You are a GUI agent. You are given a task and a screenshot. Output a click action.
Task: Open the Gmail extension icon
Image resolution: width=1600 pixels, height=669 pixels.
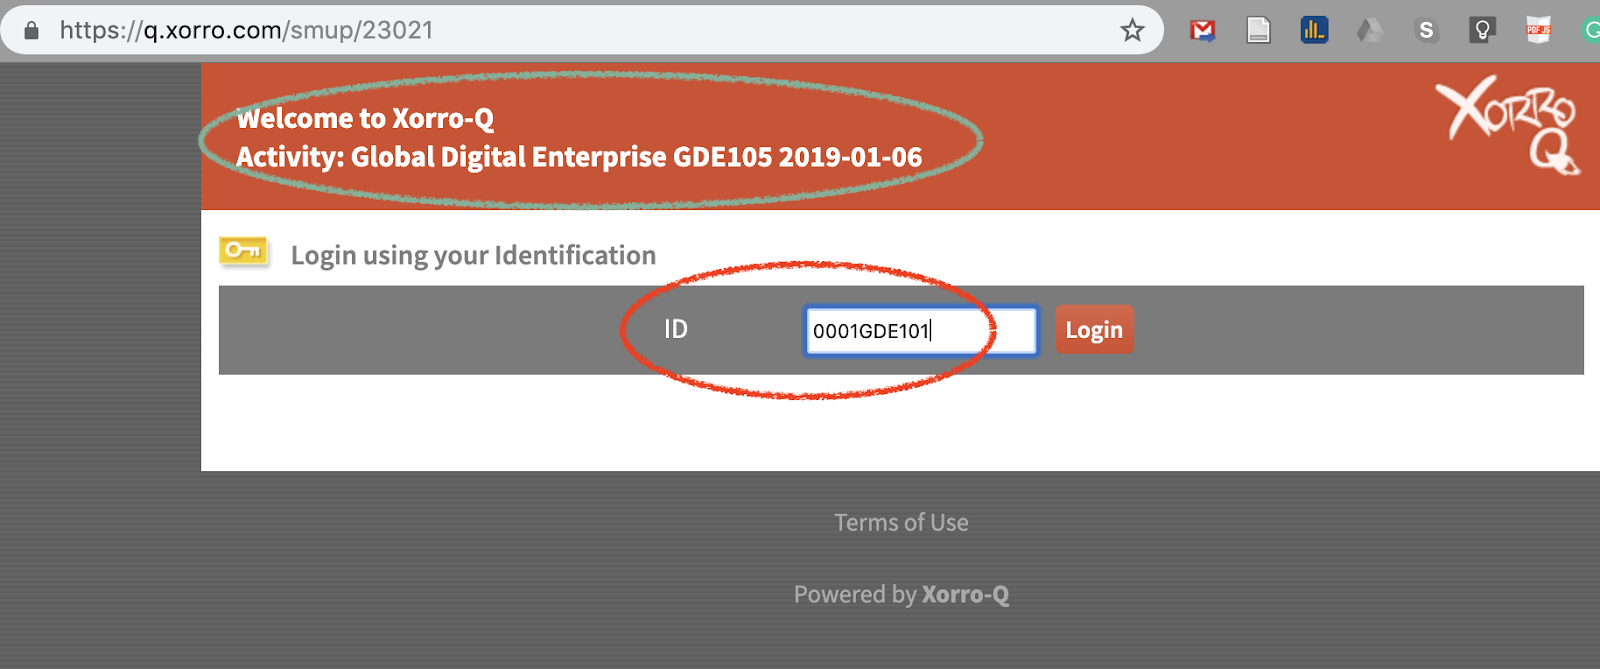tap(1203, 30)
